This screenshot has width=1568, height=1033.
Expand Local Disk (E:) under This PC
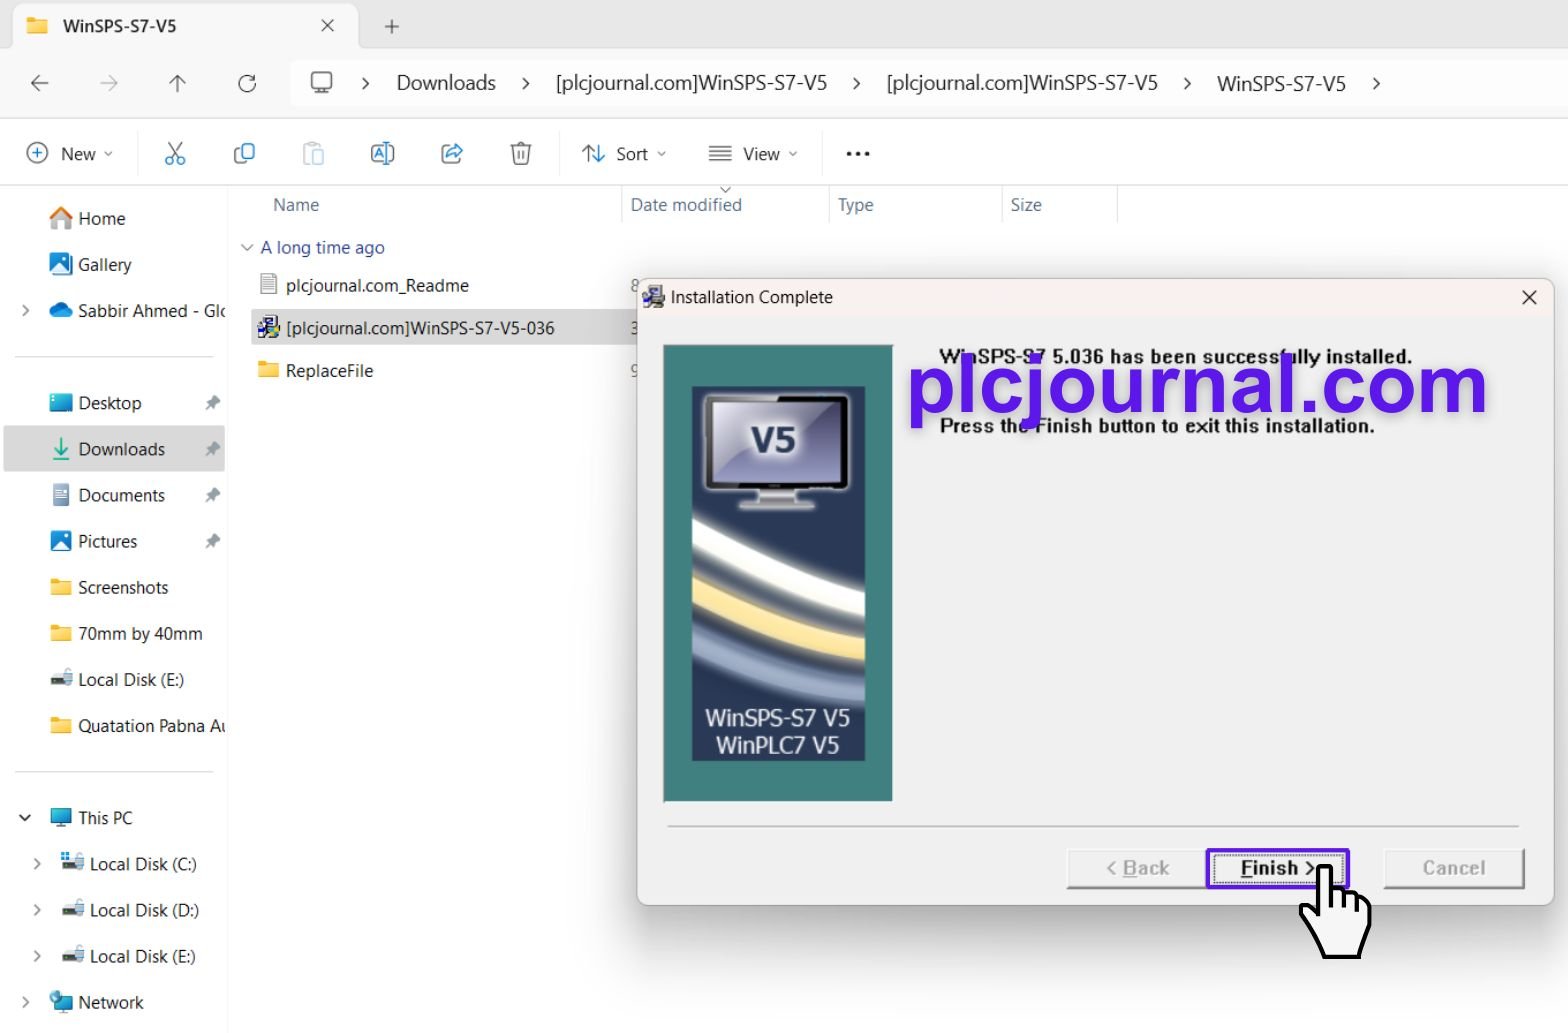point(37,955)
